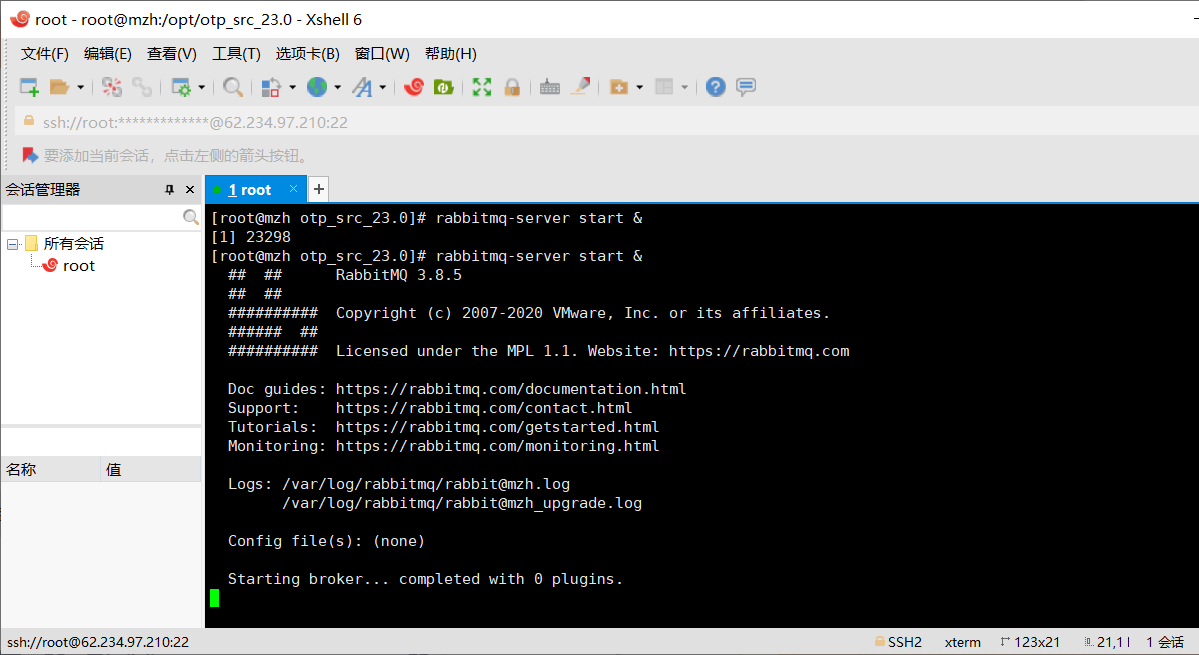The width and height of the screenshot is (1199, 655).
Task: Launch Xshell red swirl icon in toolbar
Action: pos(414,87)
